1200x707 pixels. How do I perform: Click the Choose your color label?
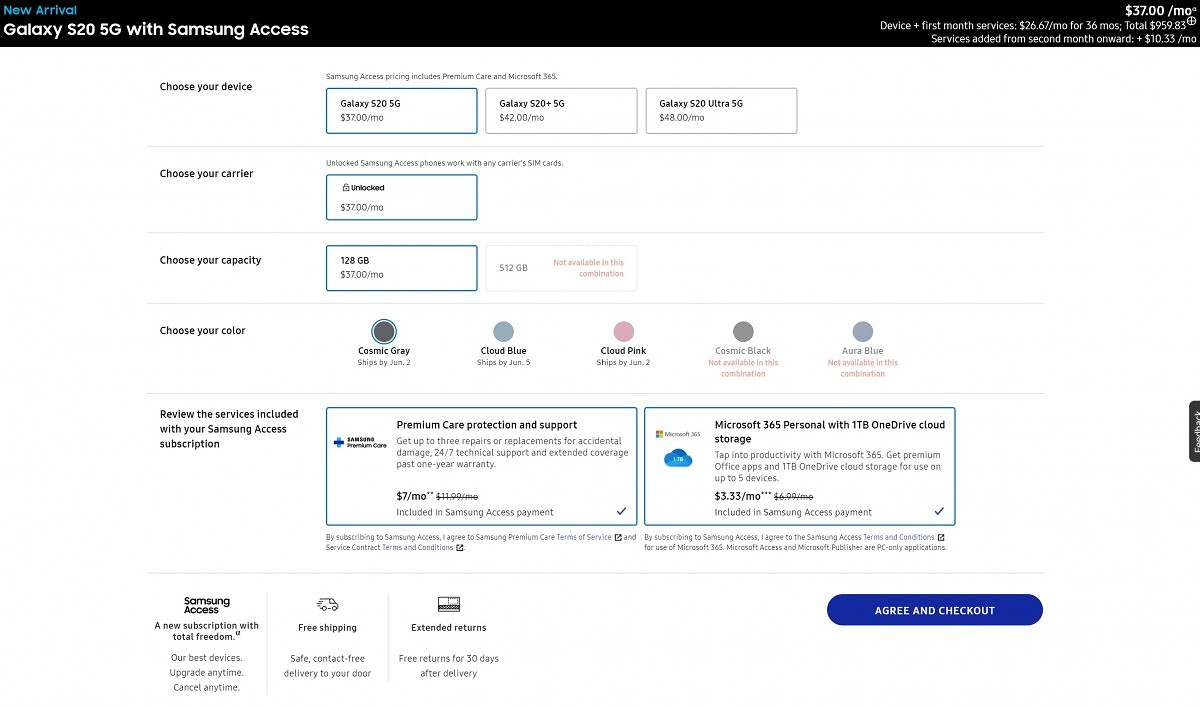click(202, 331)
